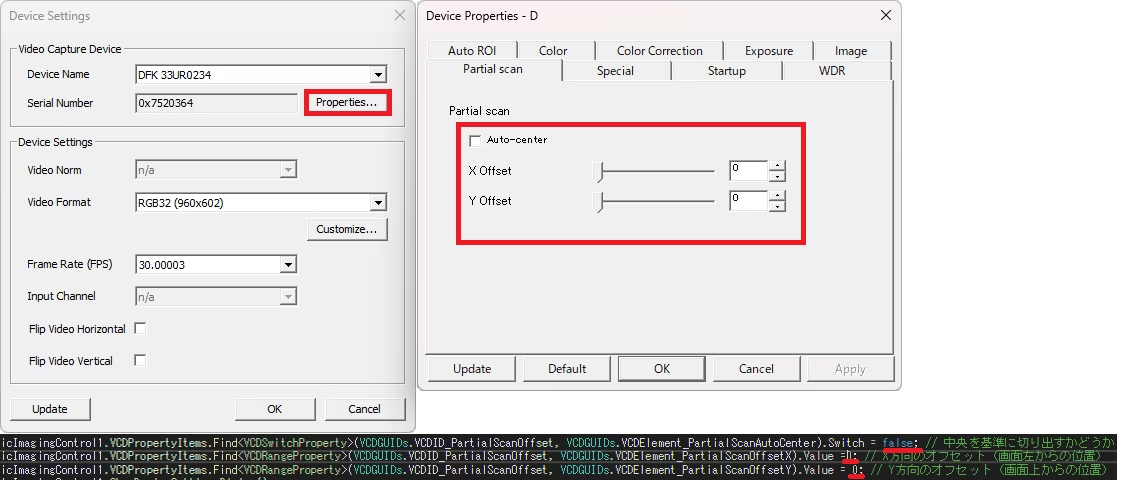Click the X Offset value field
This screenshot has width=1121, height=480.
(x=747, y=171)
